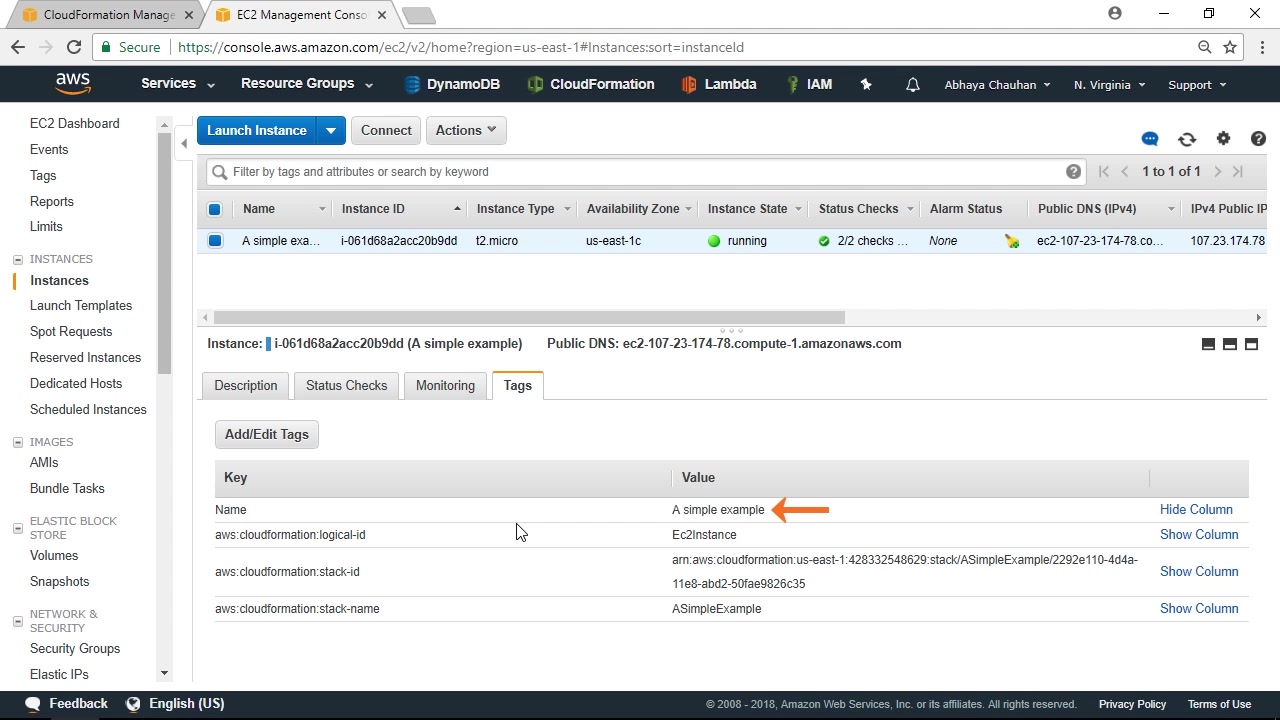
Task: Expand the Services menu
Action: click(x=178, y=84)
